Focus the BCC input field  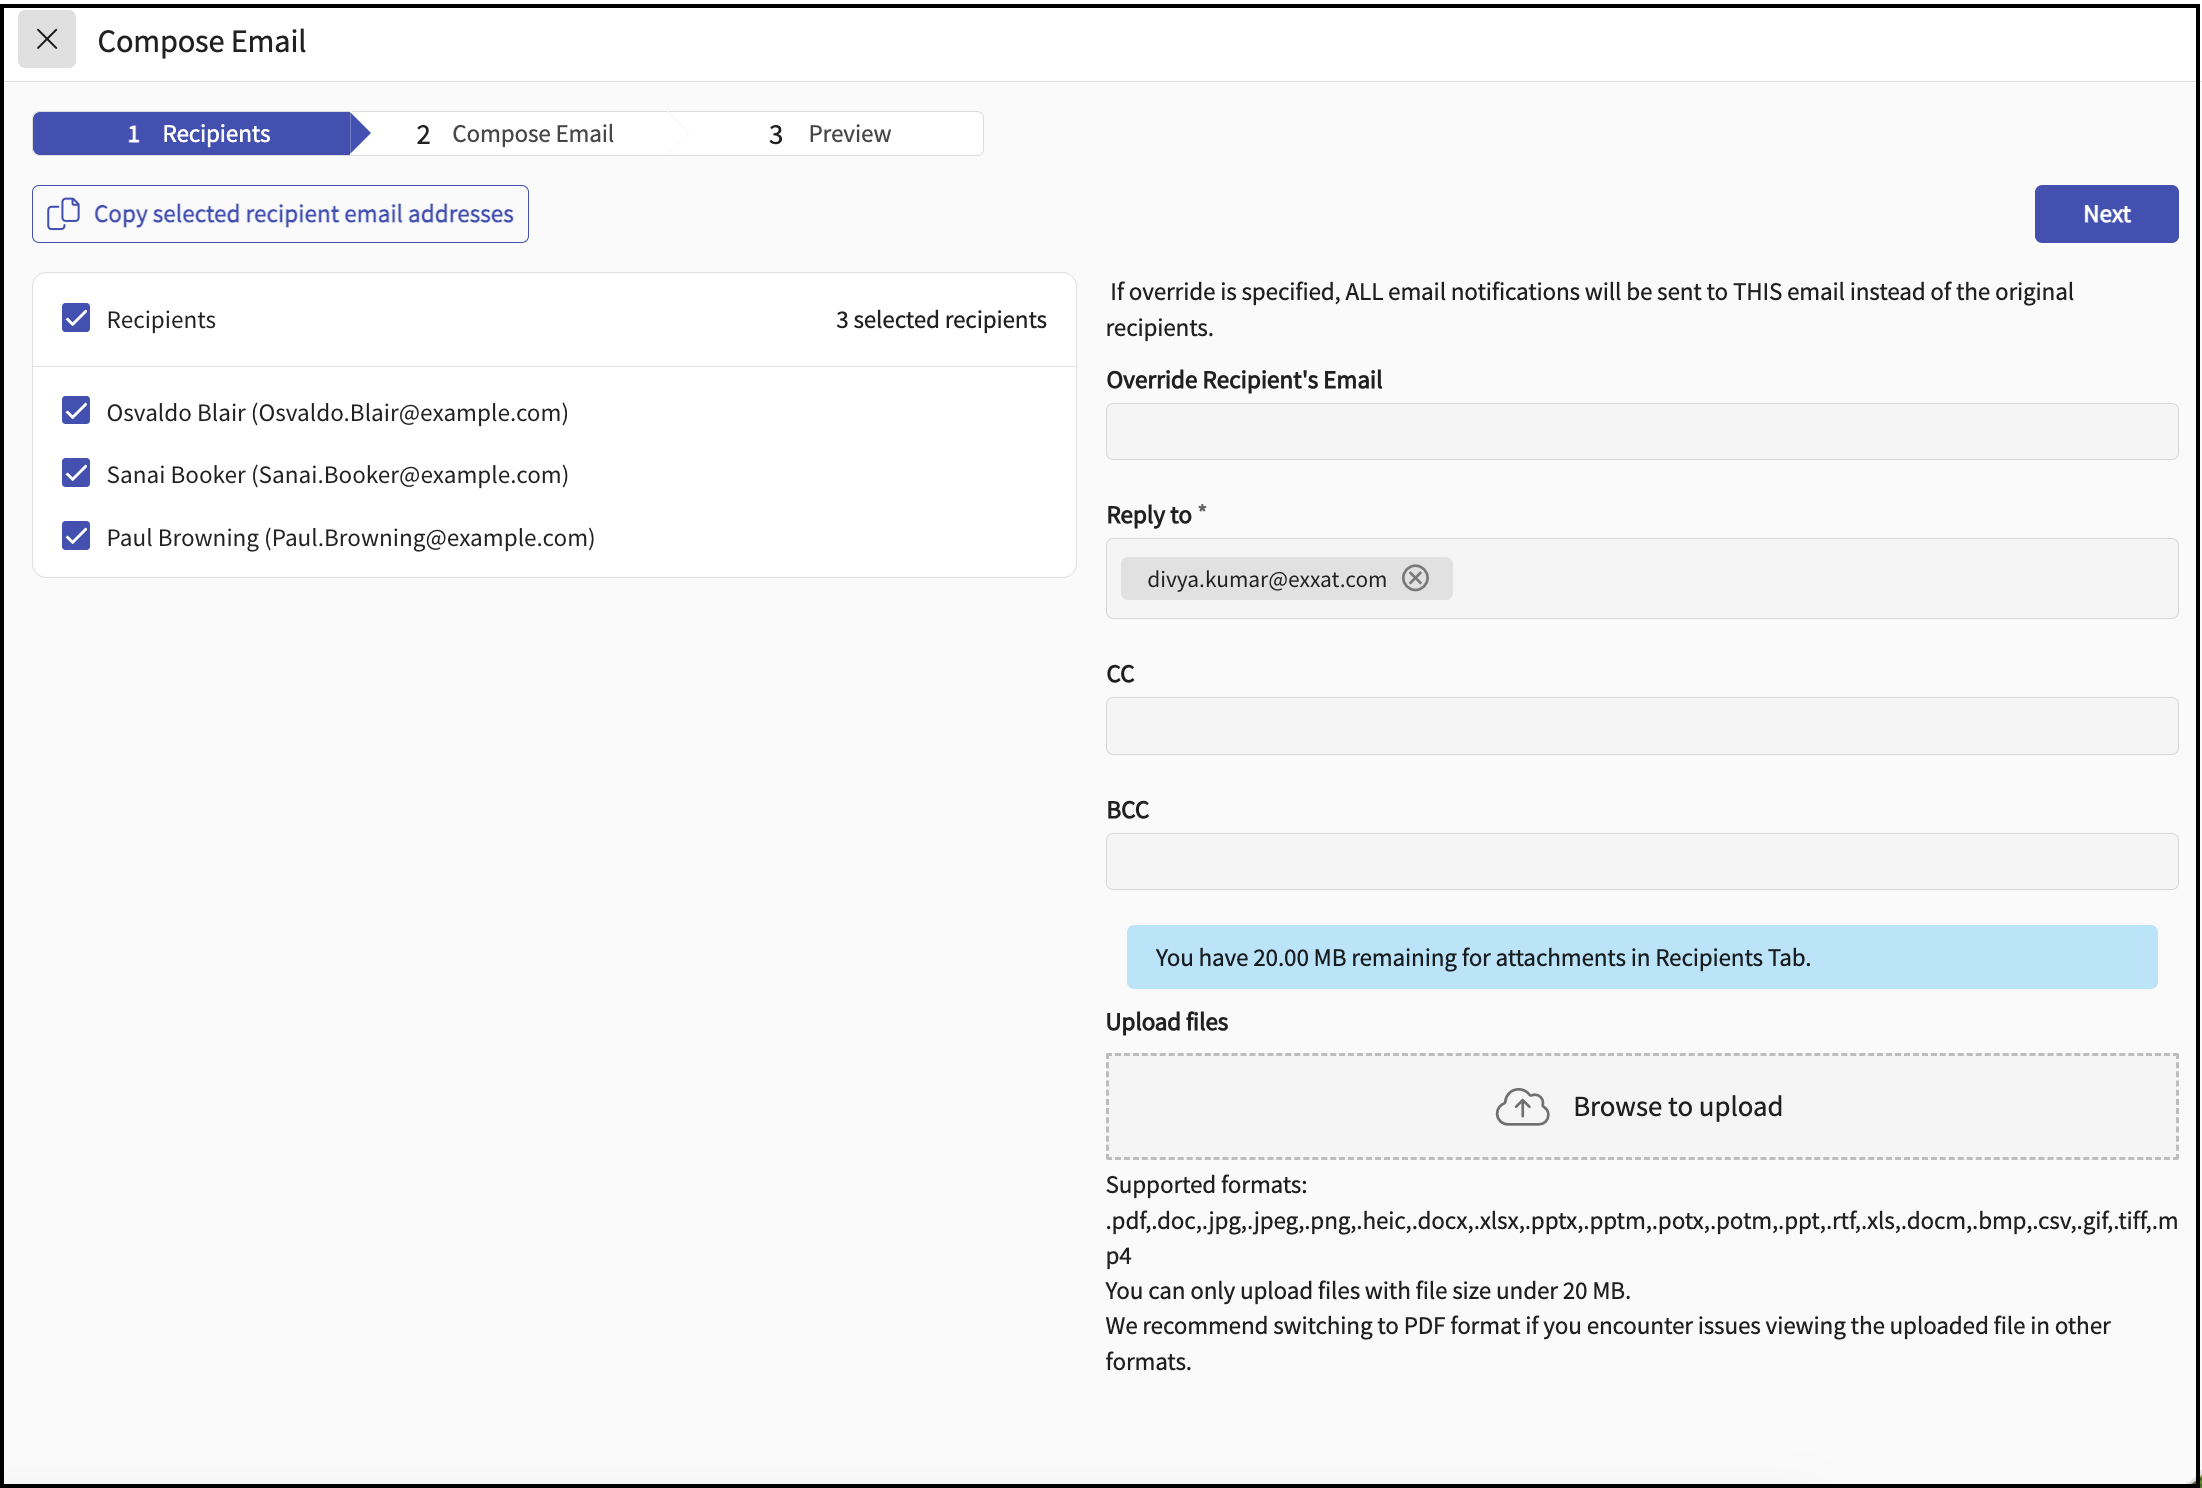point(1641,862)
